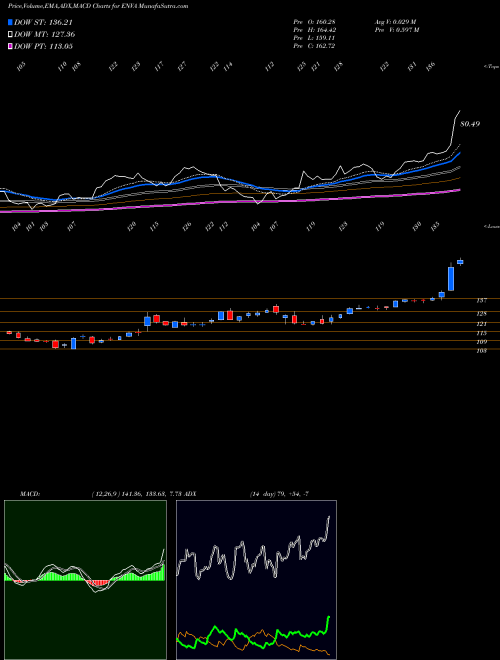Click the blue DOW ST legend swatch
The image size is (500, 660).
click(10, 22)
